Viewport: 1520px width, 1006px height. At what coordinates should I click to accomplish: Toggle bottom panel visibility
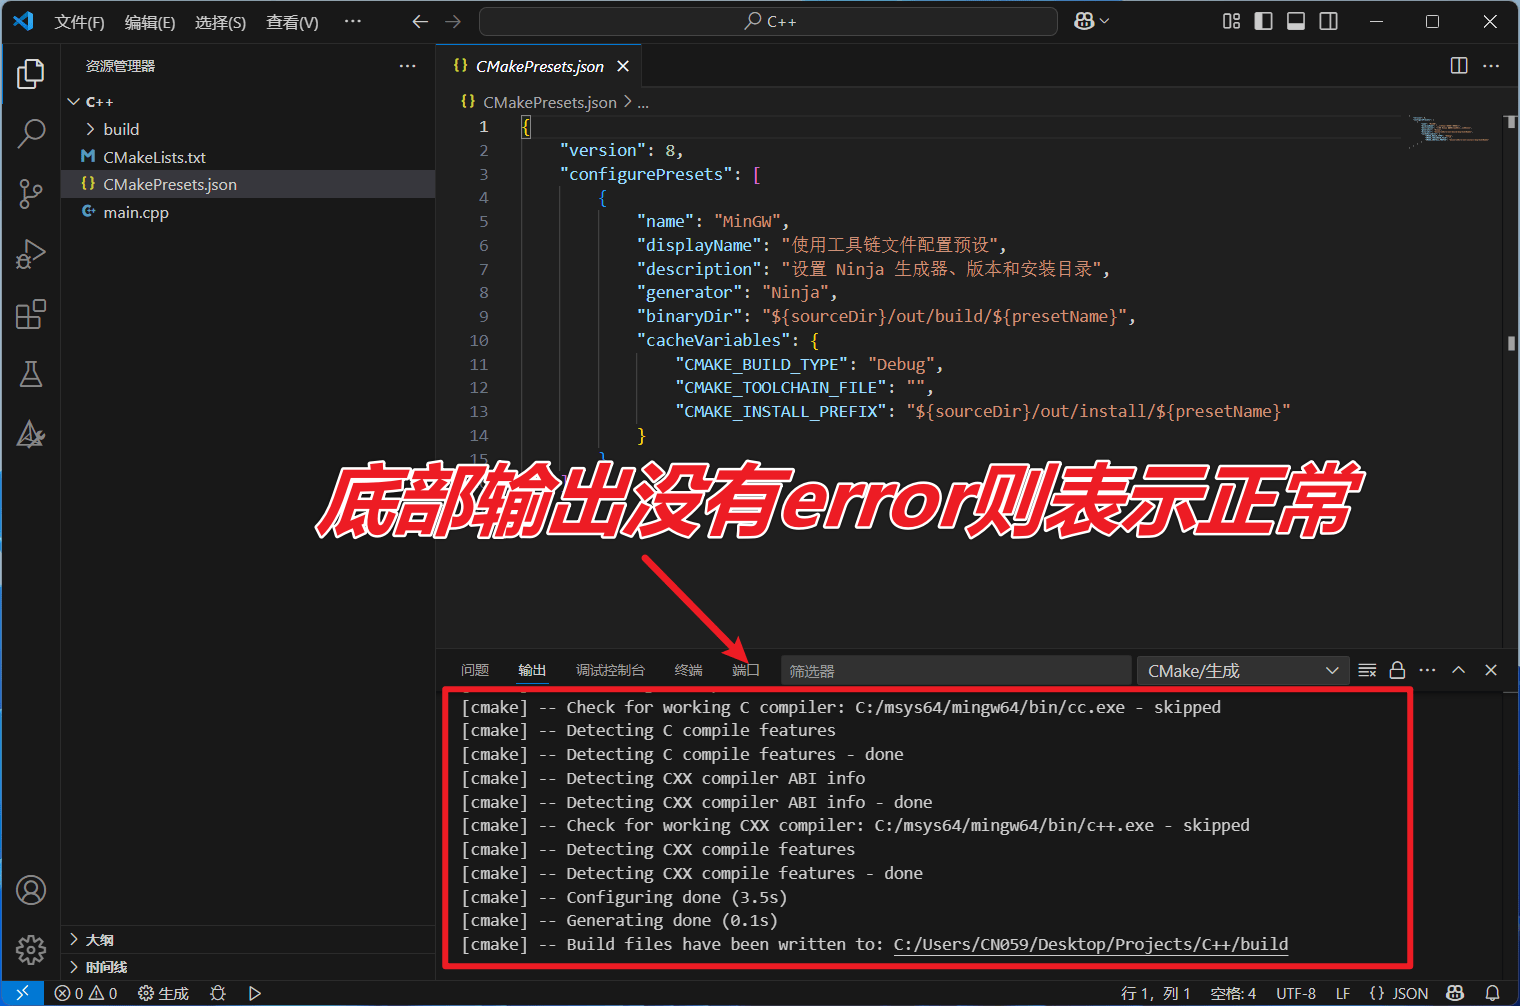tap(1296, 21)
